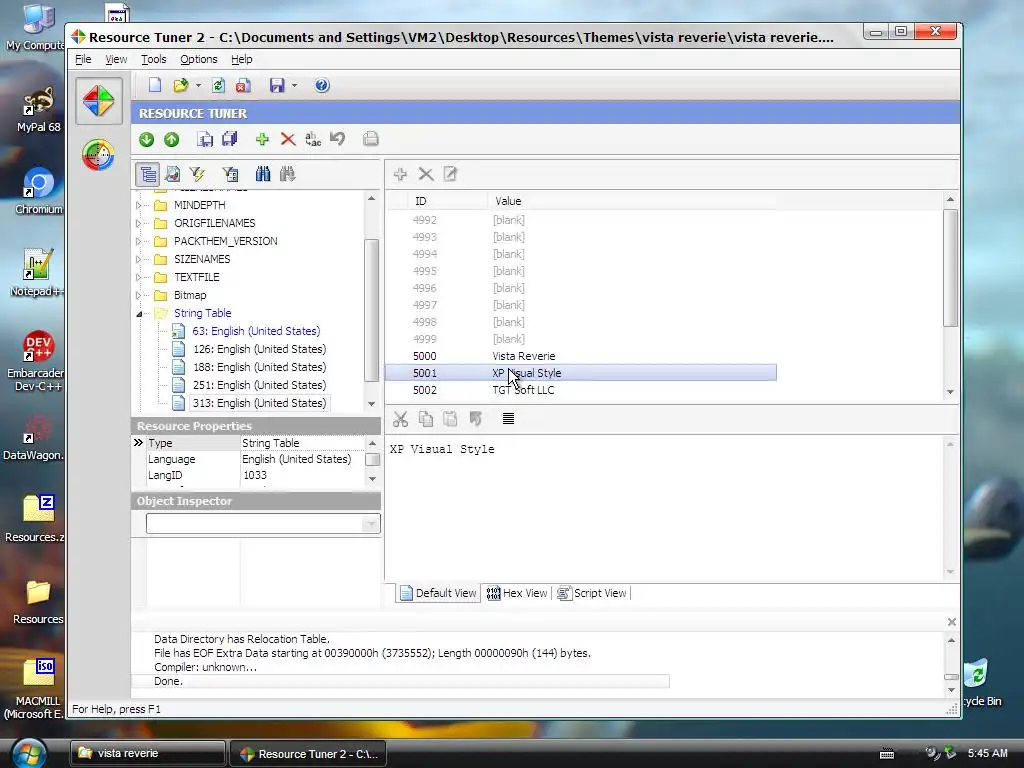
Task: Click the Undo arrow icon
Action: [338, 139]
